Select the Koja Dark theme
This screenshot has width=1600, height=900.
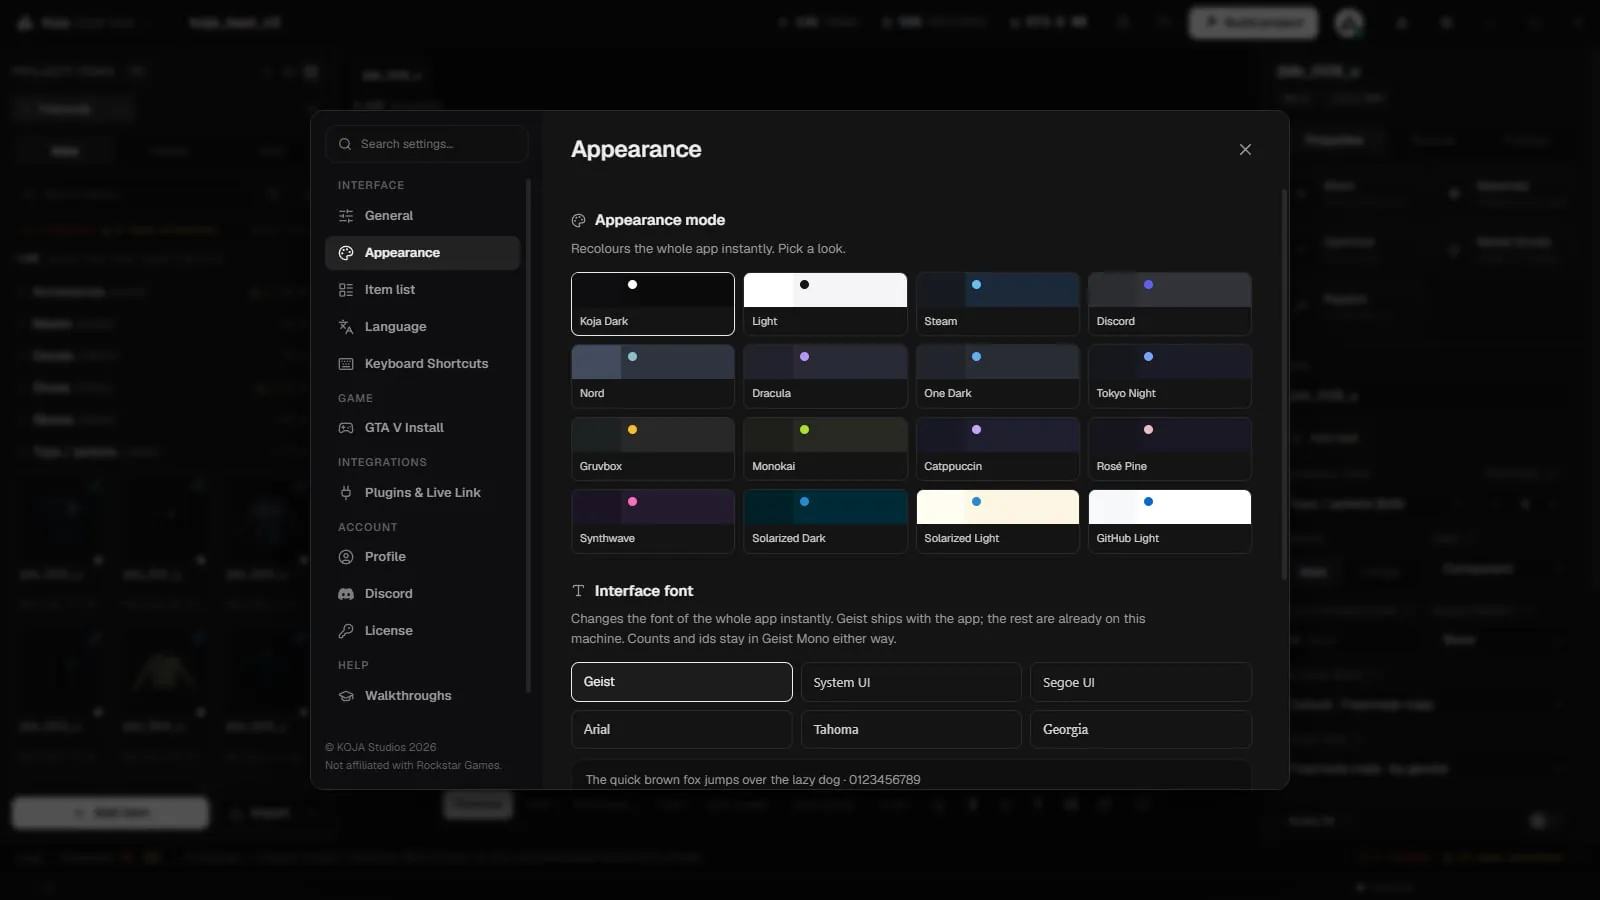coord(653,304)
